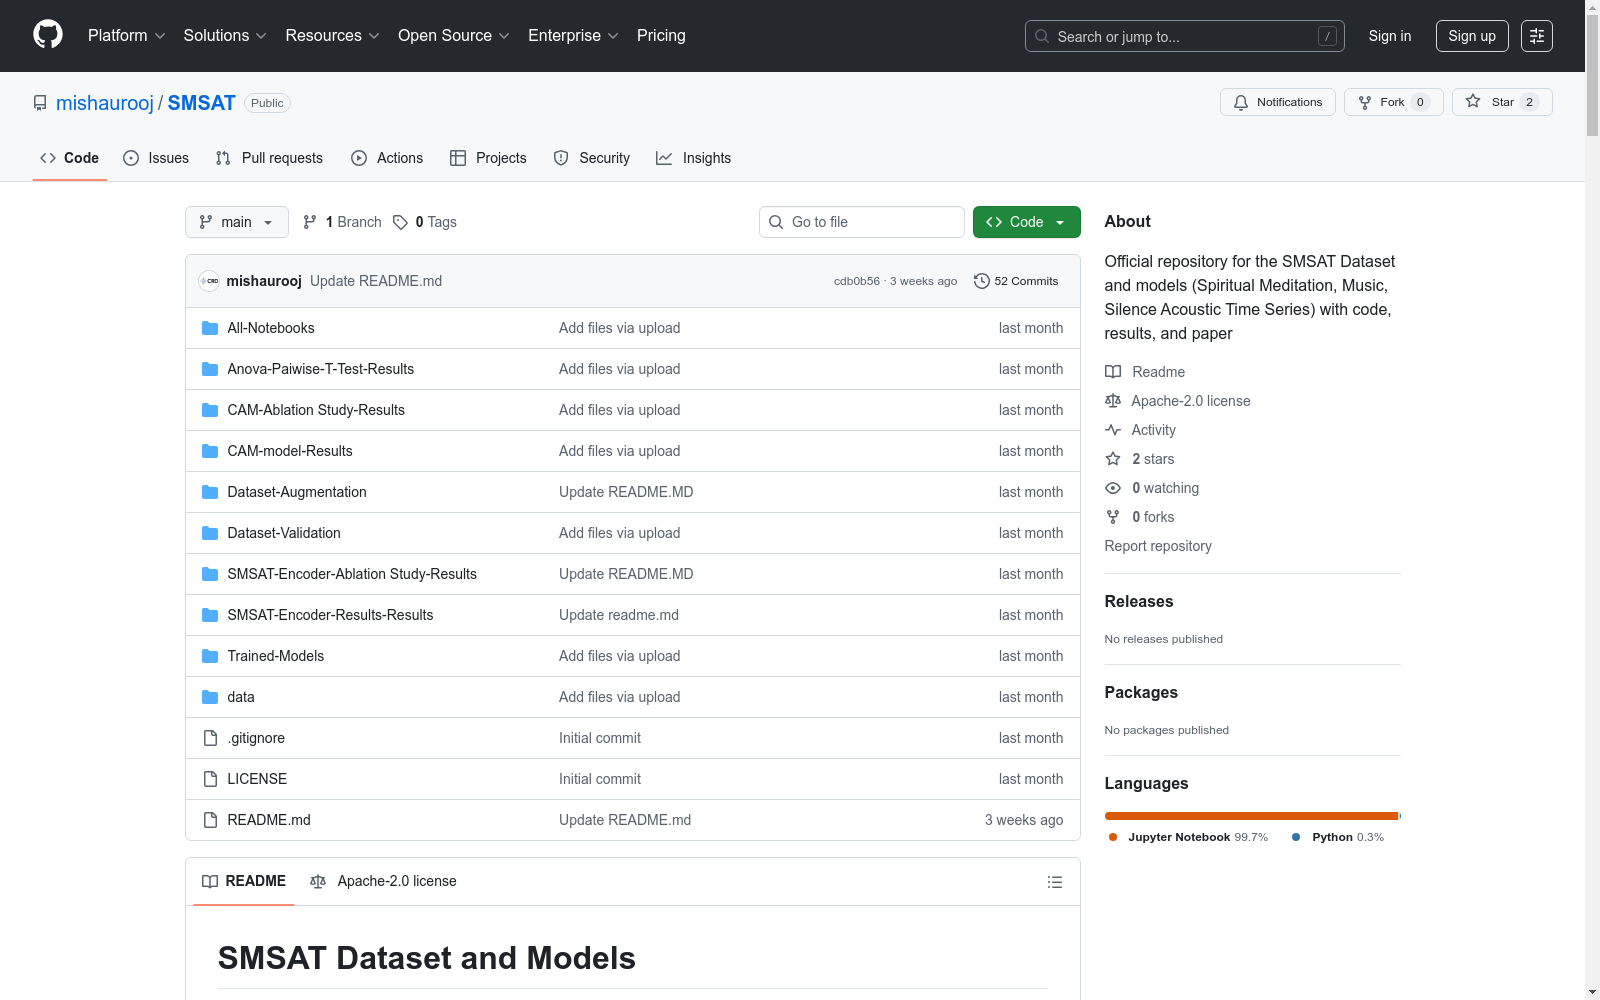Viewport: 1600px width, 1000px height.
Task: Open the Code tab
Action: 70,158
